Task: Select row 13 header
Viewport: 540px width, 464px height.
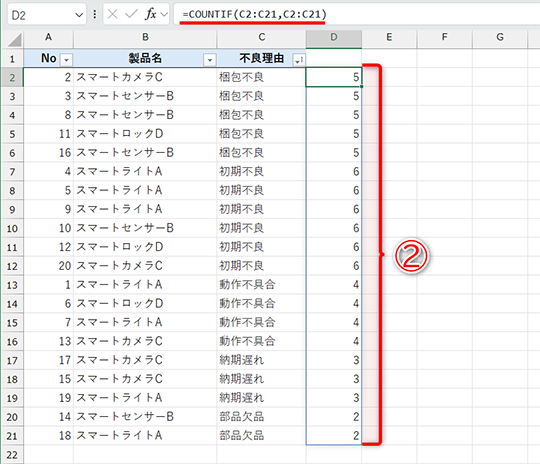Action: (12, 285)
